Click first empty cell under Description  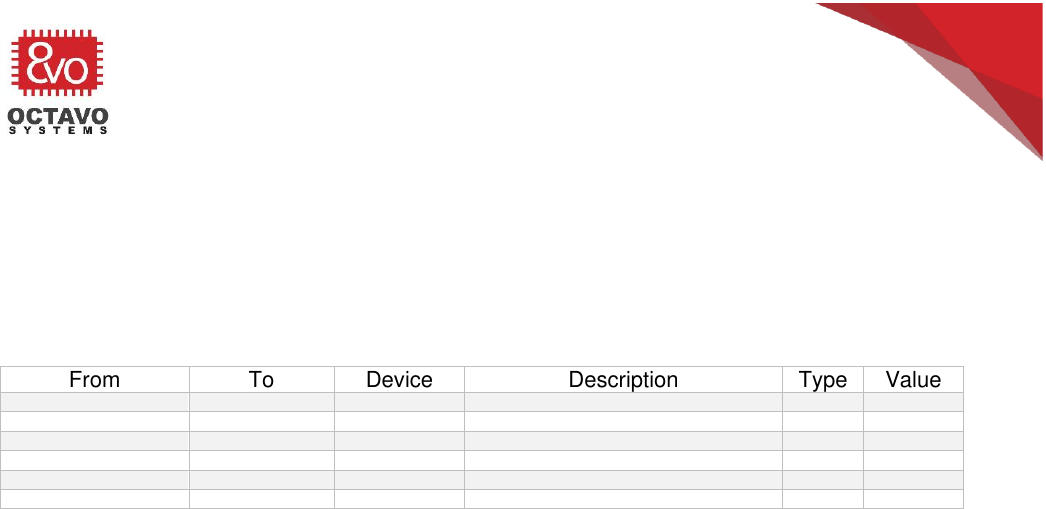[x=623, y=402]
